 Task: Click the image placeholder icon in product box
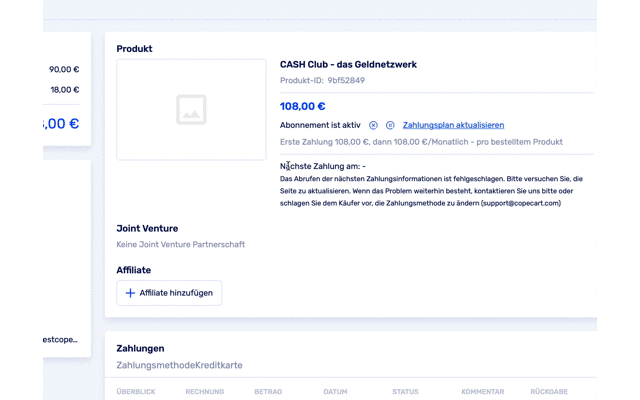[191, 109]
